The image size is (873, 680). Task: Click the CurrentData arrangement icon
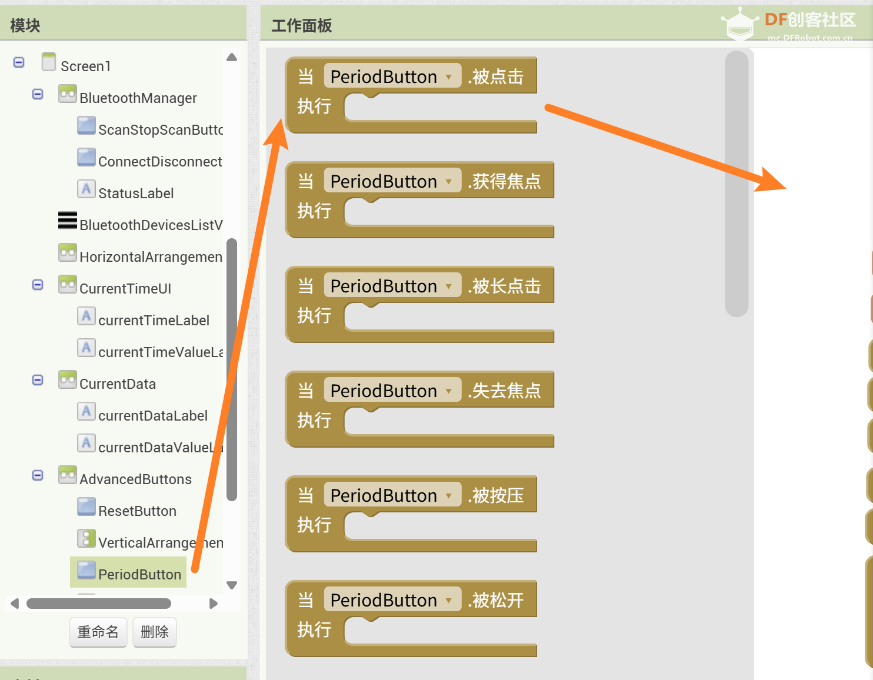click(x=67, y=380)
